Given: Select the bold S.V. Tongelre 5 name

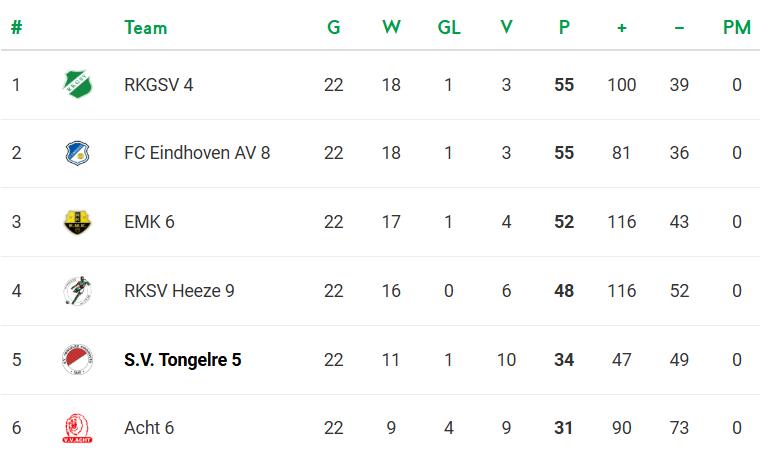Looking at the screenshot, I should (182, 360).
